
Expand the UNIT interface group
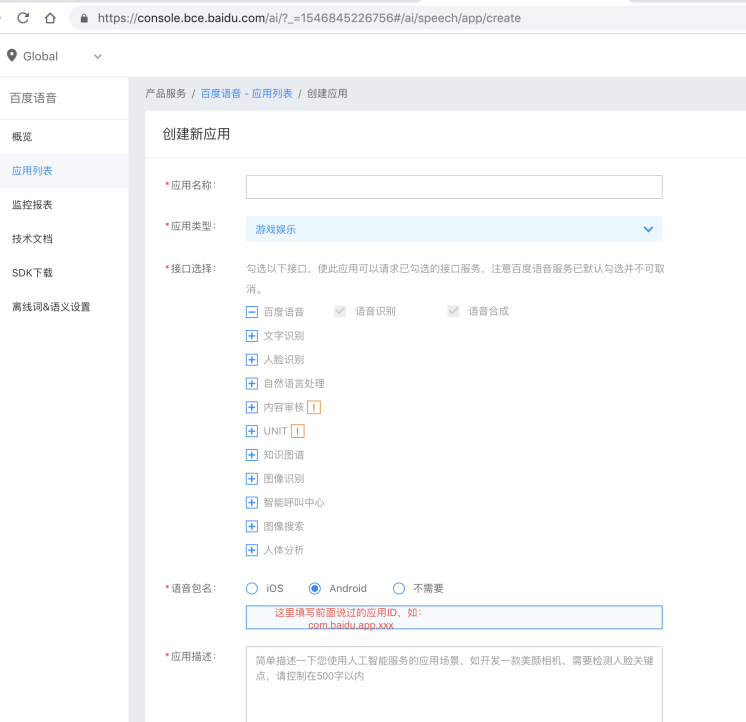(x=252, y=431)
